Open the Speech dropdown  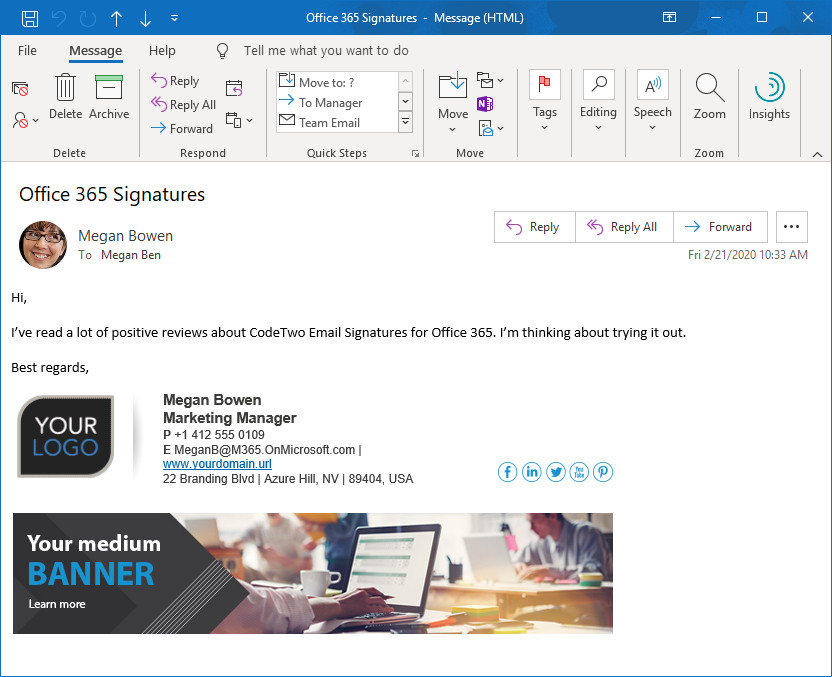click(653, 101)
